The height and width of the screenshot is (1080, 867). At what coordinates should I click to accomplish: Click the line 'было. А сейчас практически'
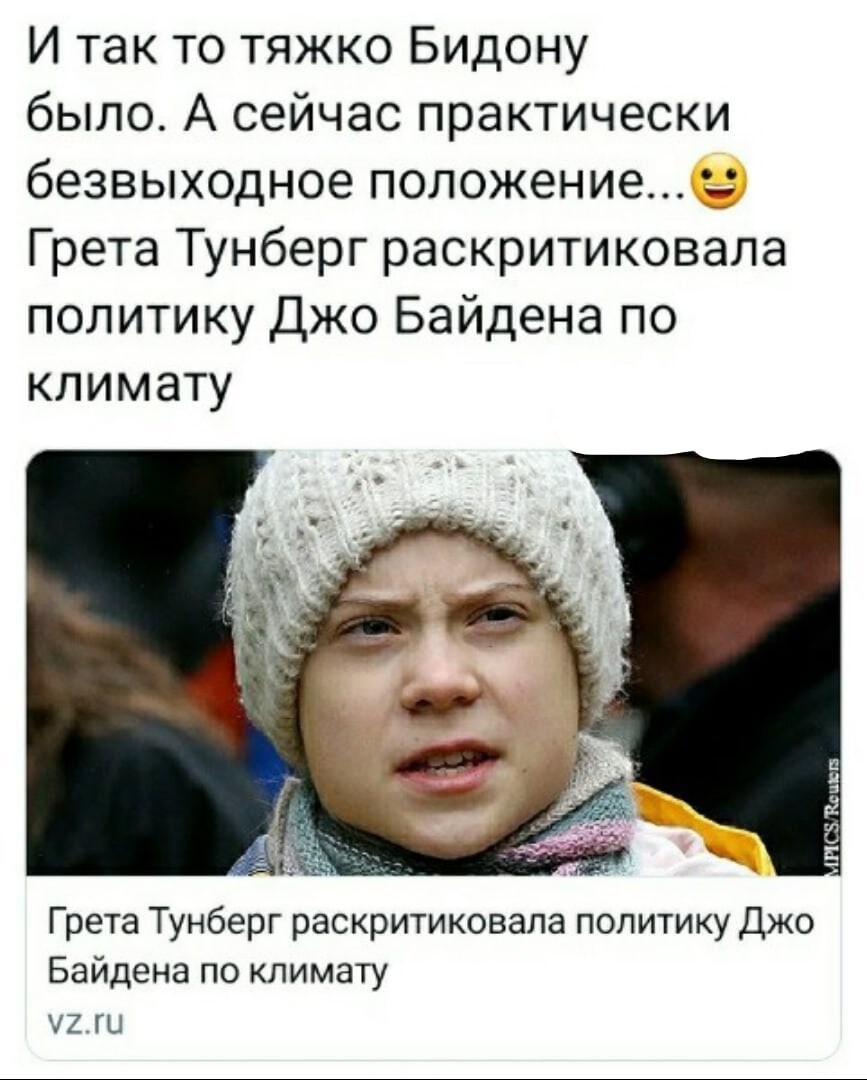(x=378, y=114)
